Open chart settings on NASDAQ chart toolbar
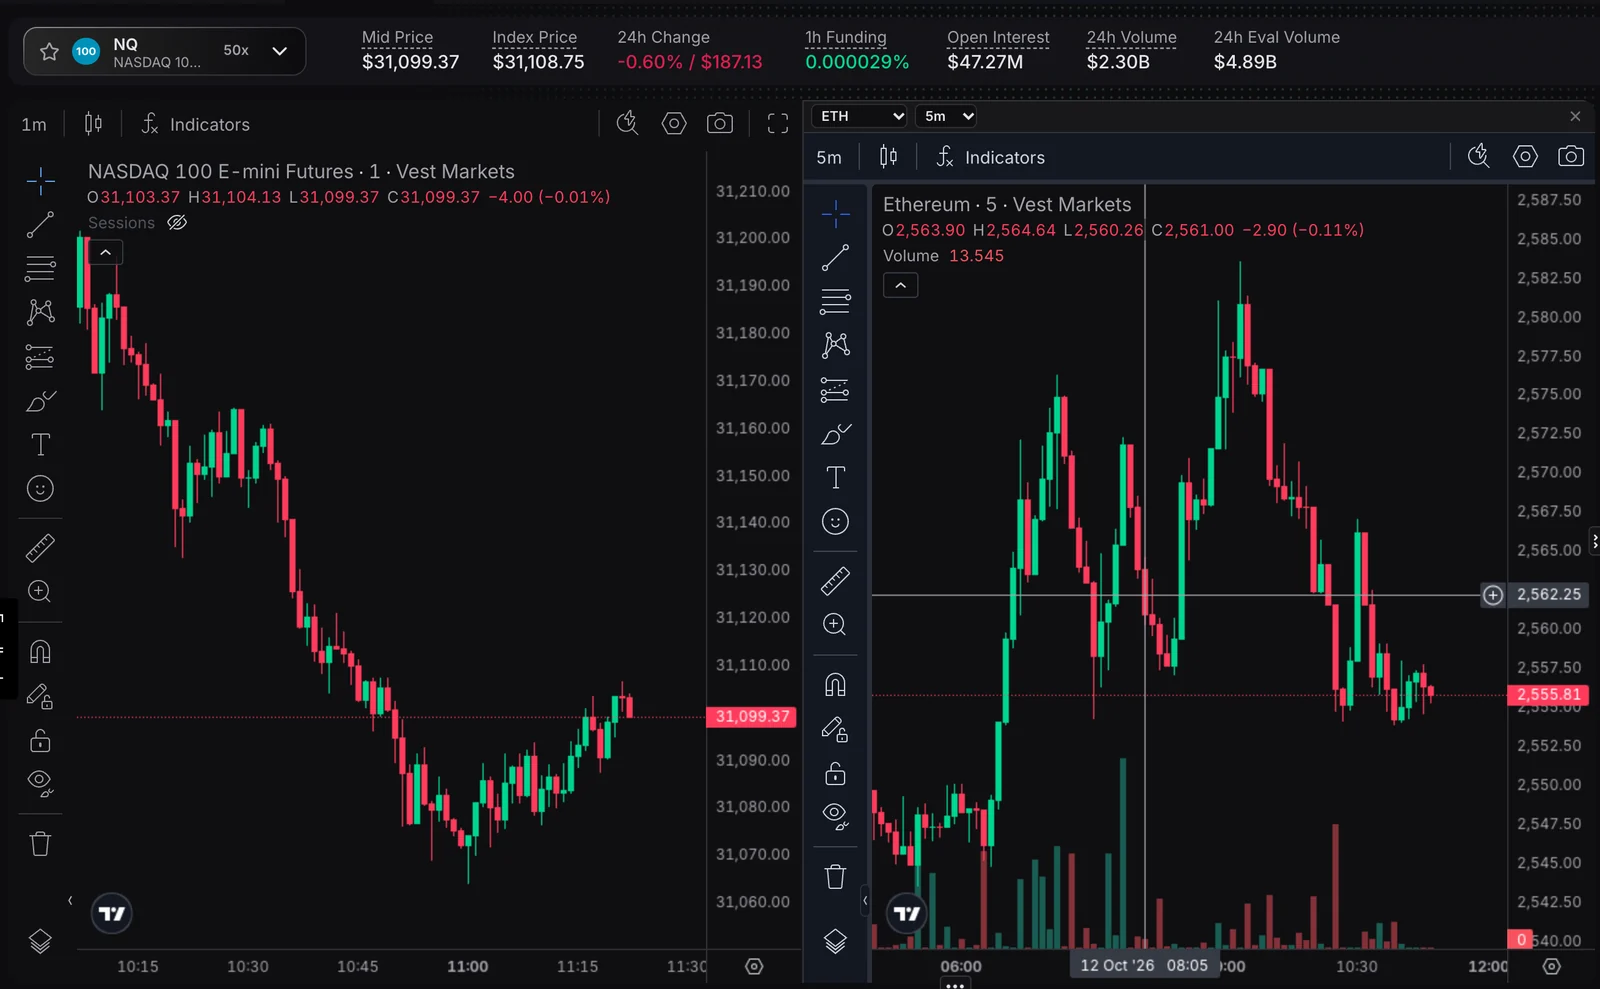The height and width of the screenshot is (989, 1600). click(674, 123)
